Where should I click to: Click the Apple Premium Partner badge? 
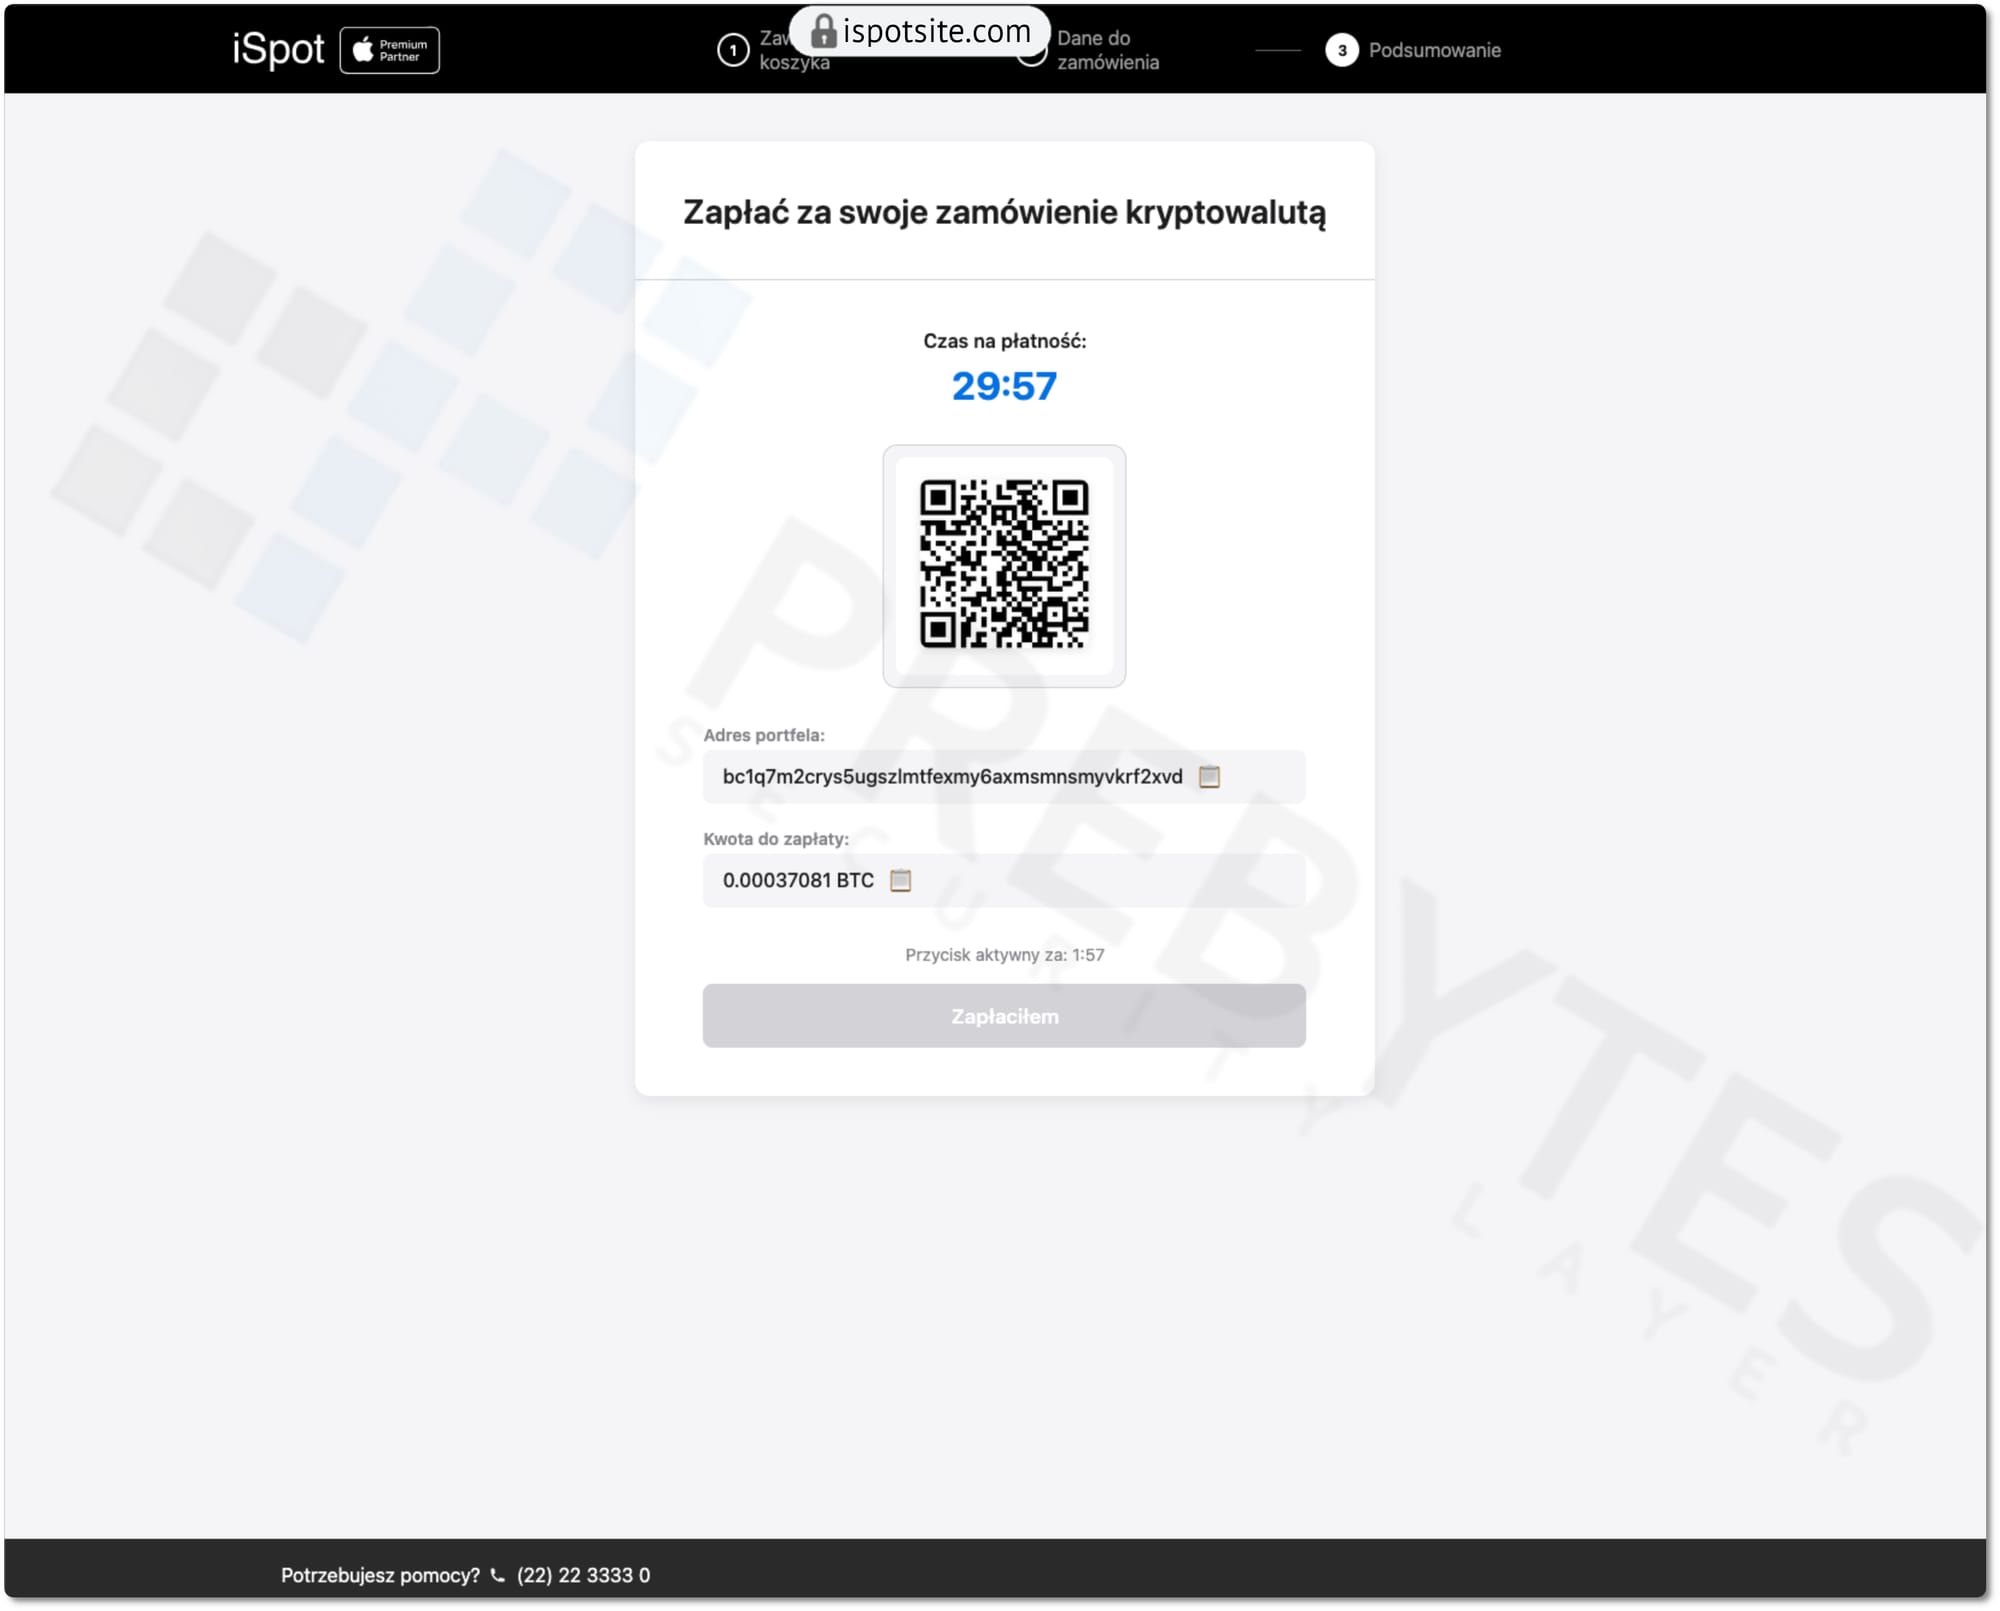tap(389, 50)
